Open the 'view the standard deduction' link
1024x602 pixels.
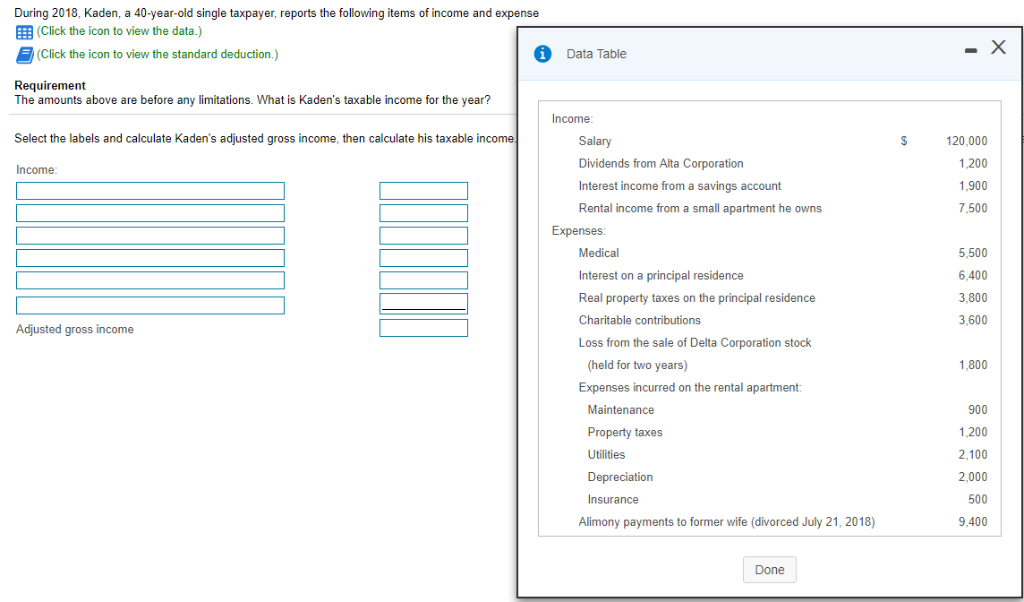tap(157, 54)
